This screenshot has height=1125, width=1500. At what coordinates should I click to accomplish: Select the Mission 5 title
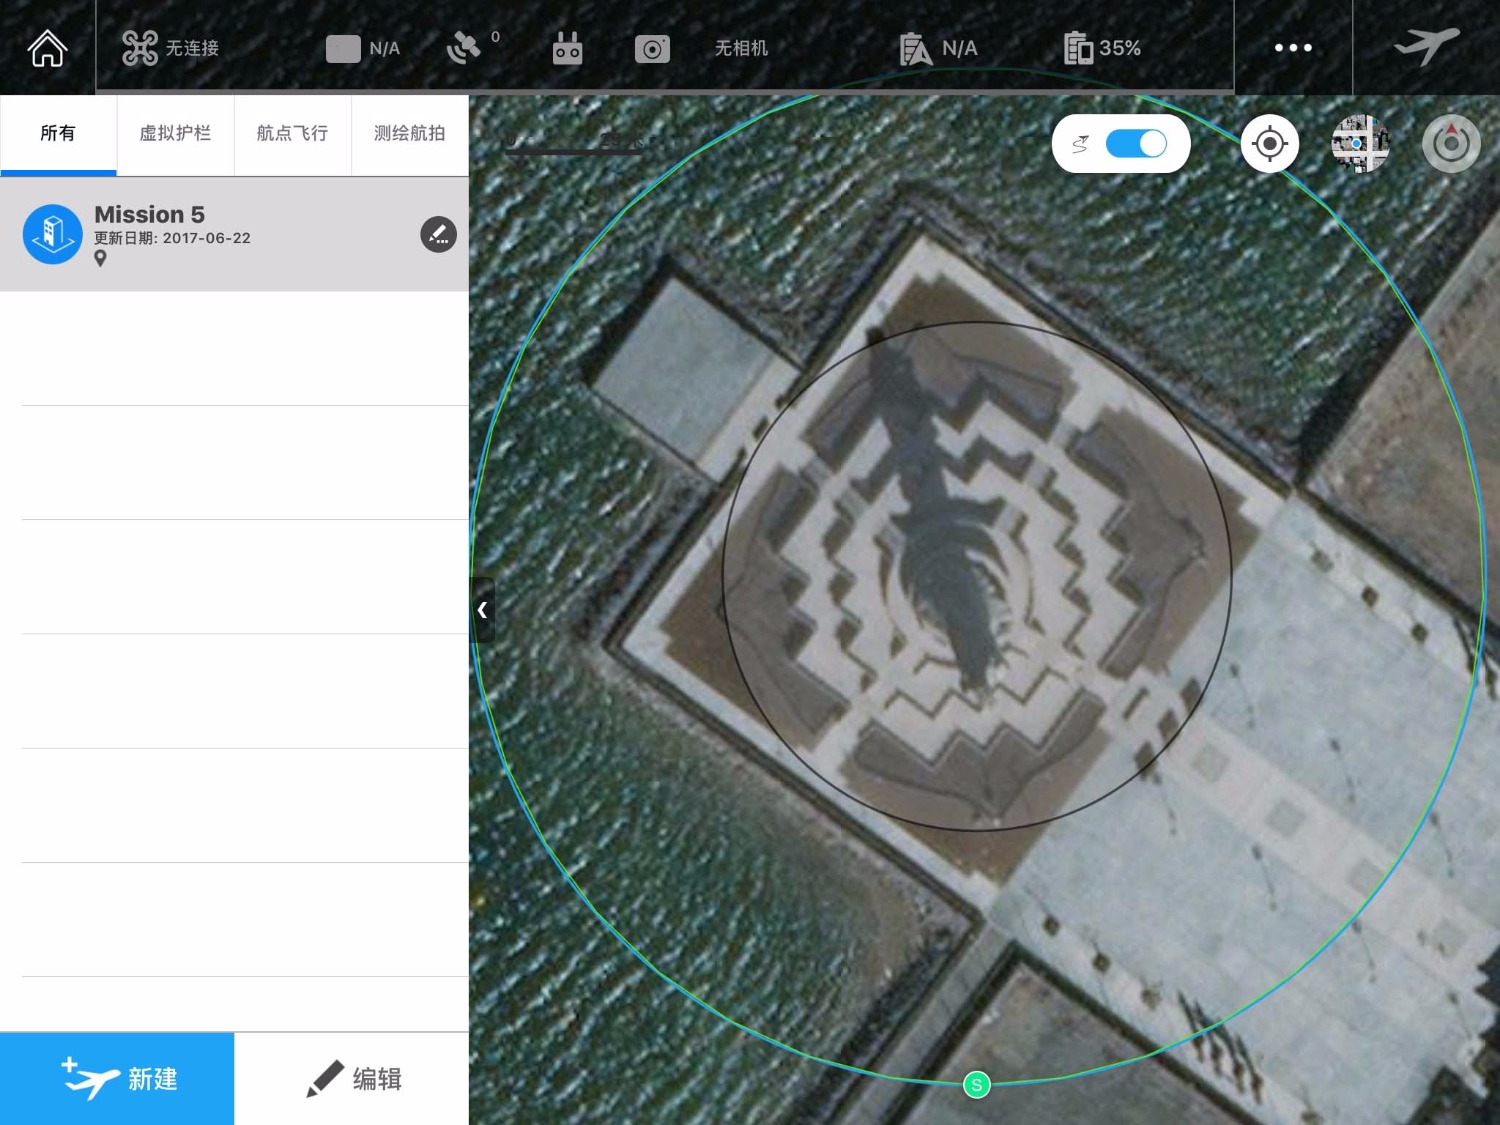149,214
